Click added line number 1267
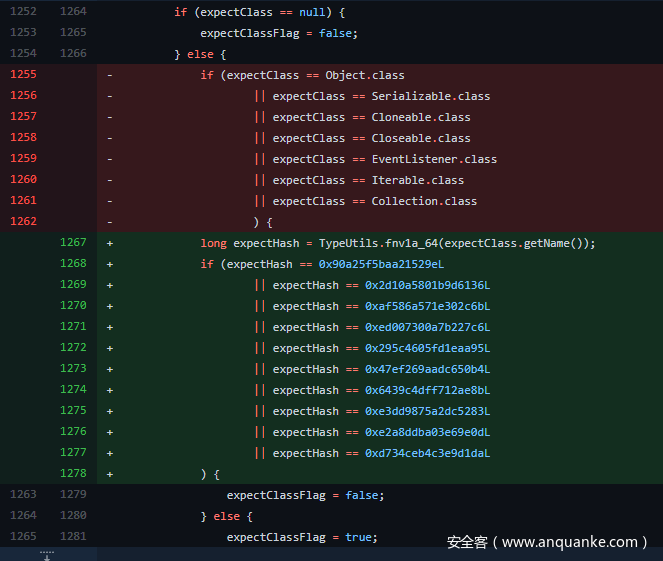This screenshot has width=663, height=561. click(x=72, y=243)
